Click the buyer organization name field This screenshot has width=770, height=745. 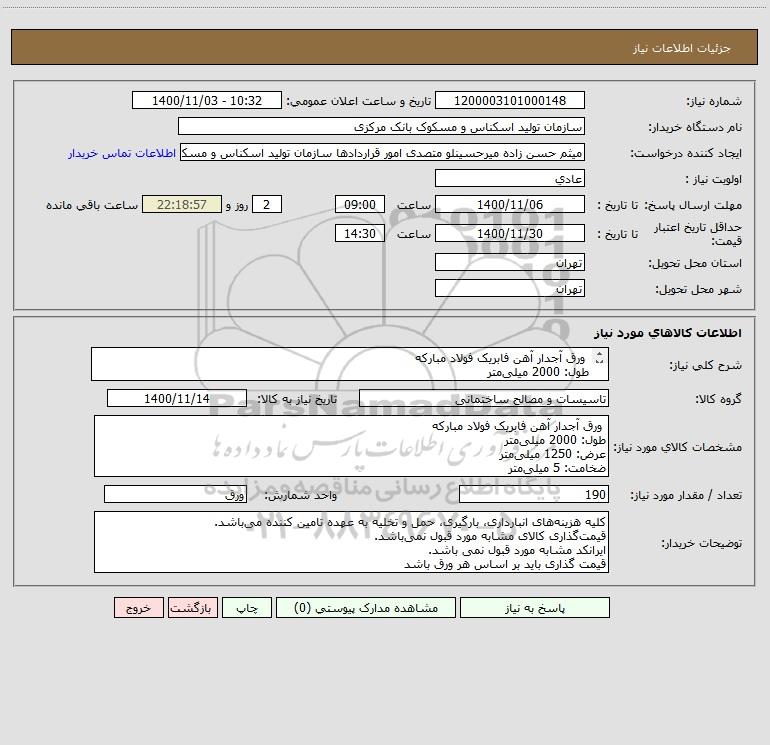point(381,126)
